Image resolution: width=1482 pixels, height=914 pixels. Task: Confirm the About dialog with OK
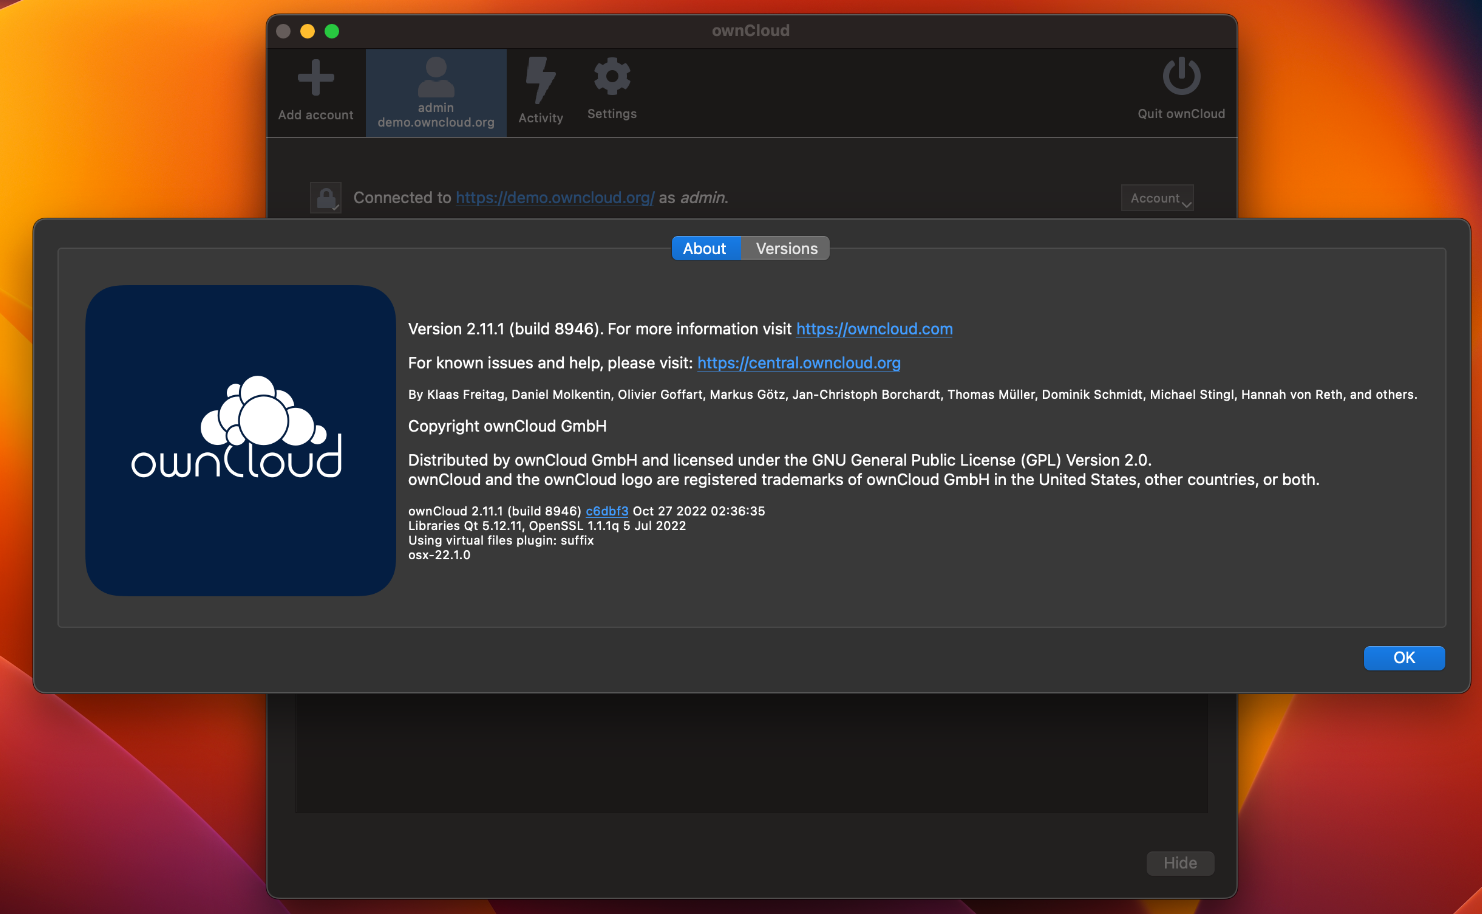[1404, 658]
